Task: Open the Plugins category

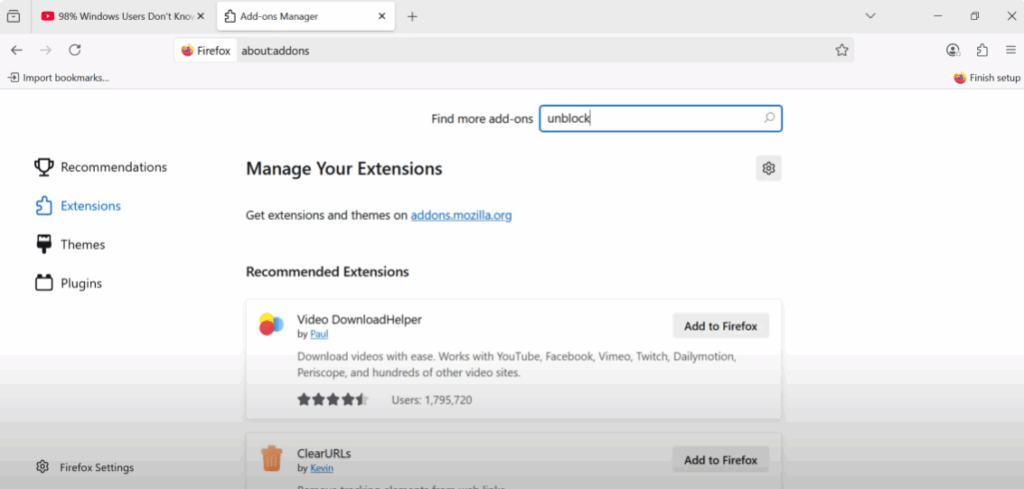Action: (69, 283)
